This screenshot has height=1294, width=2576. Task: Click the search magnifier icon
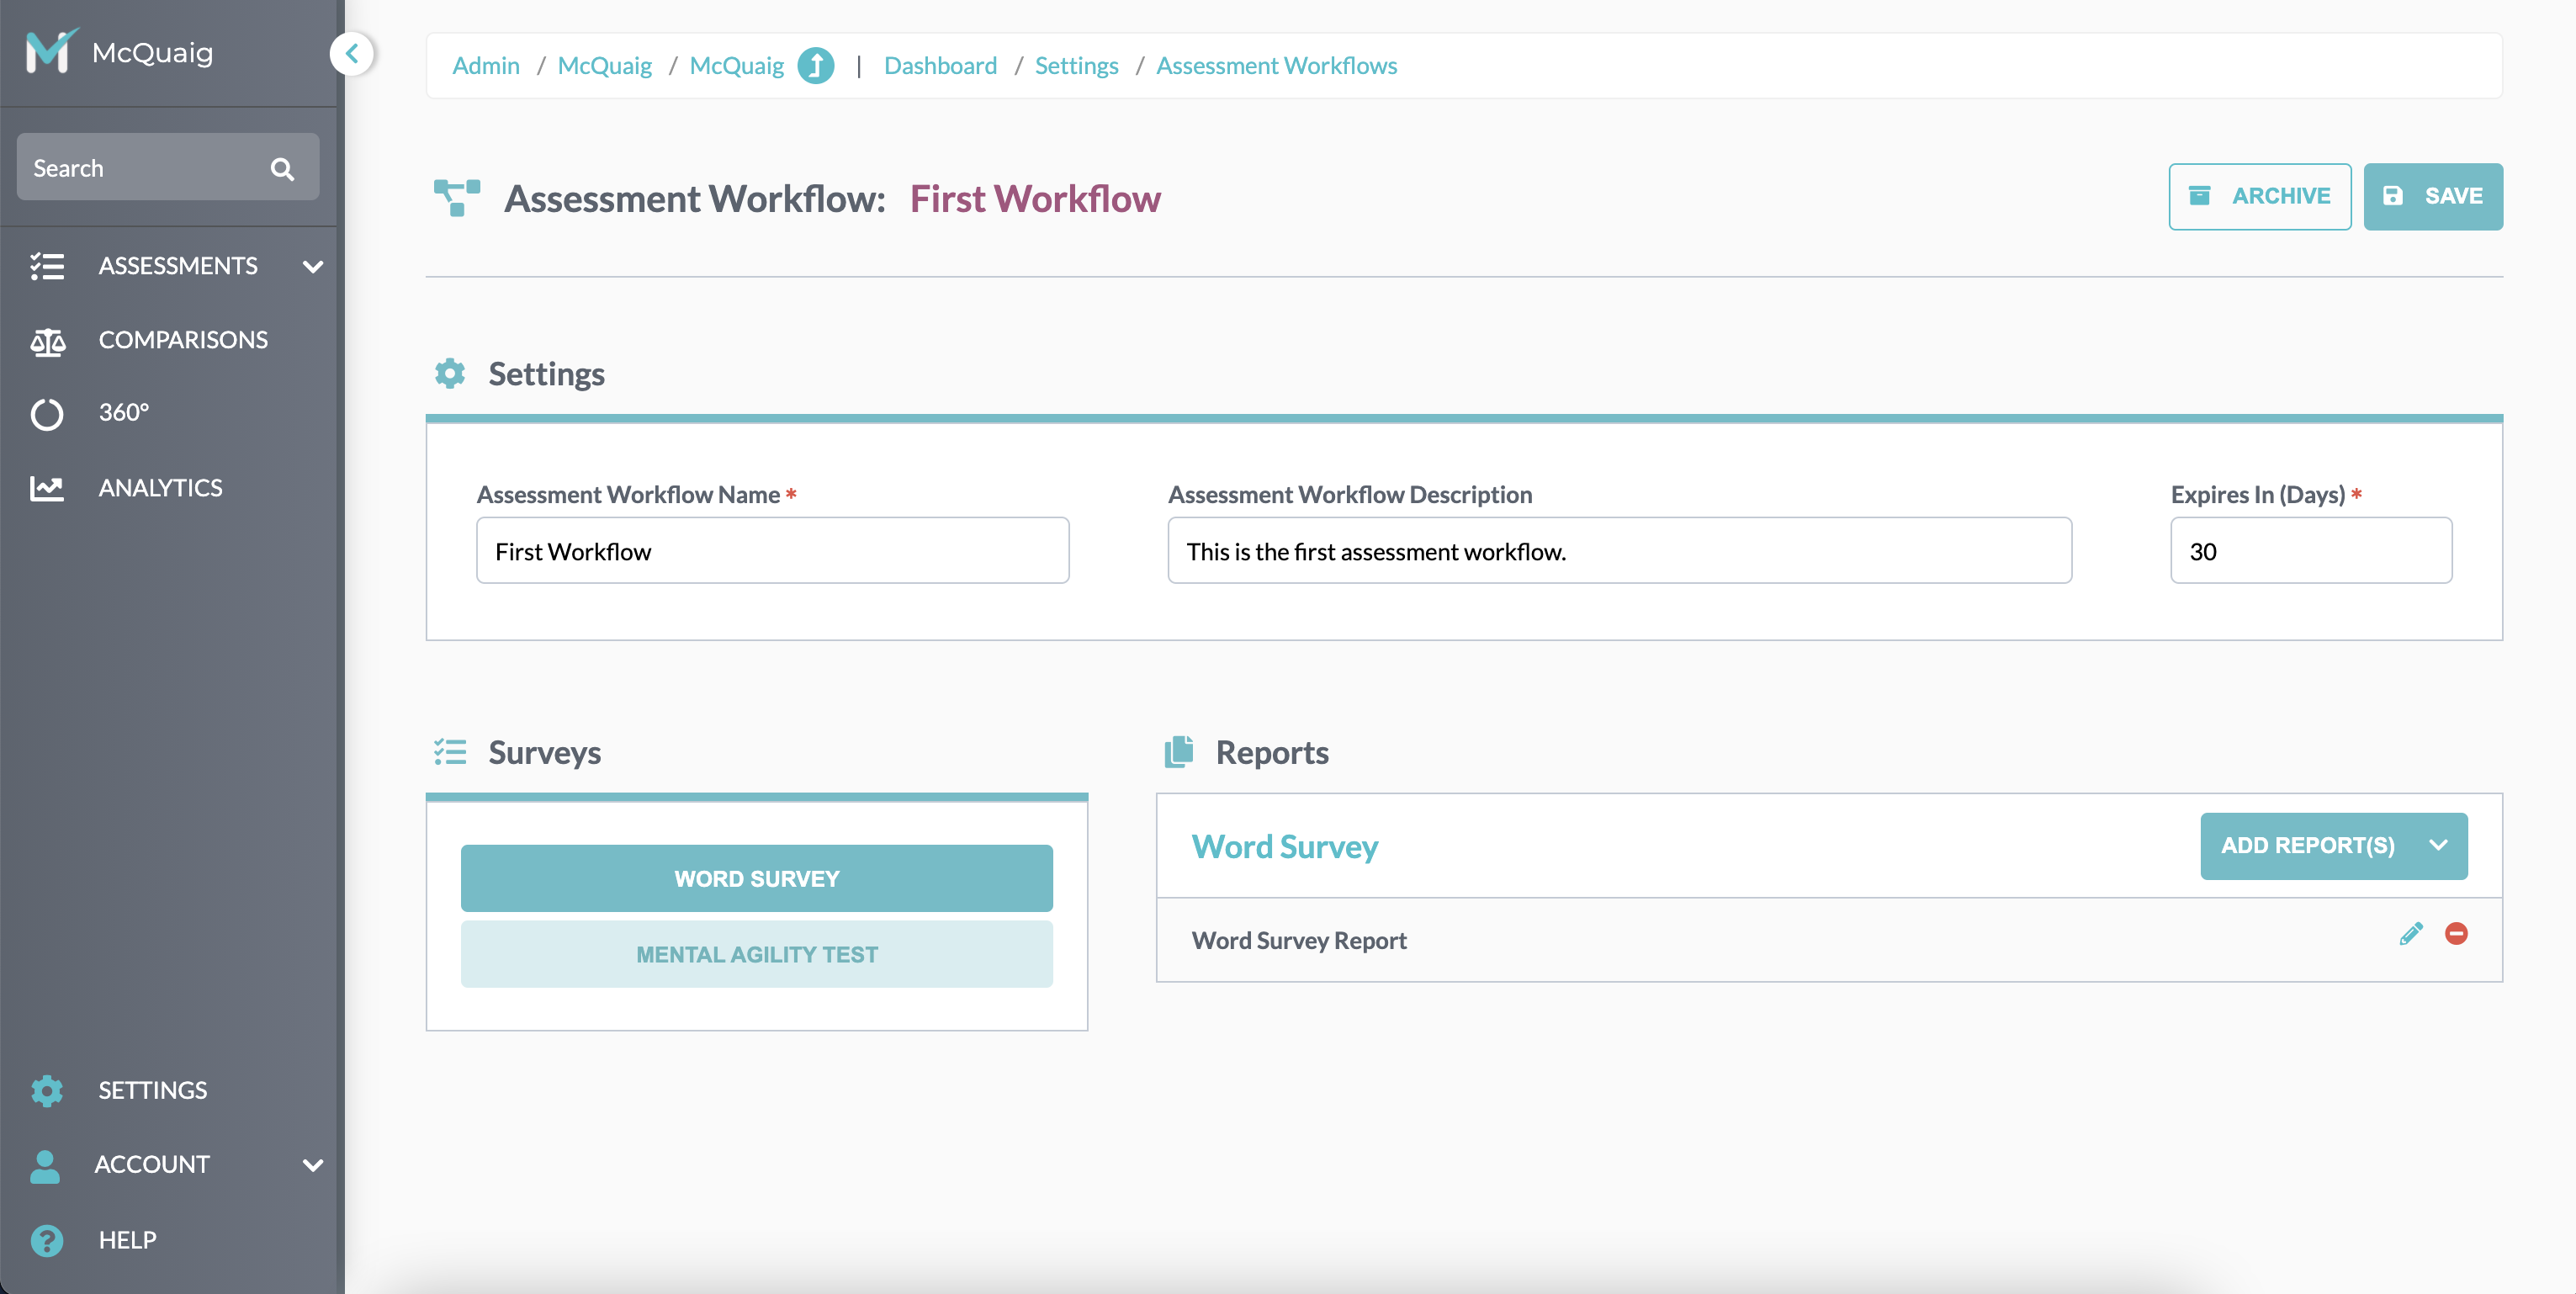click(282, 169)
